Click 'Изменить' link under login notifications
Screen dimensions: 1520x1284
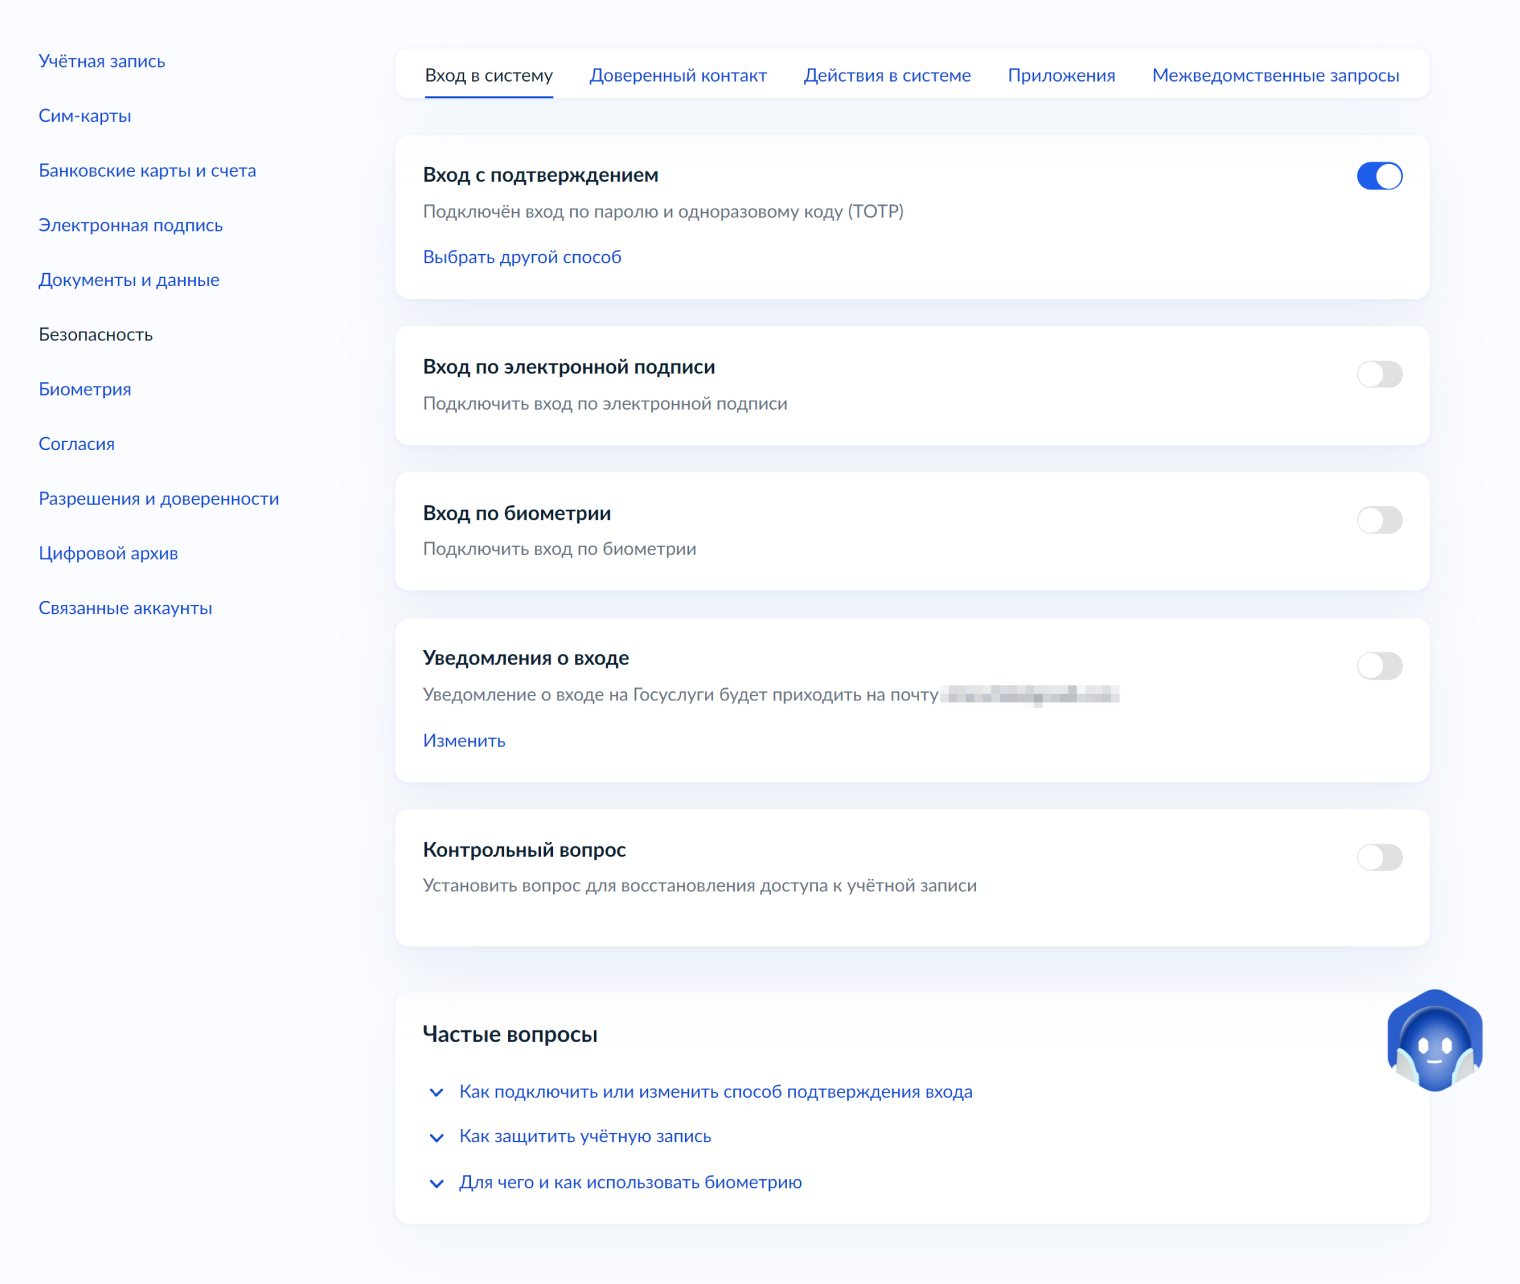(x=464, y=741)
